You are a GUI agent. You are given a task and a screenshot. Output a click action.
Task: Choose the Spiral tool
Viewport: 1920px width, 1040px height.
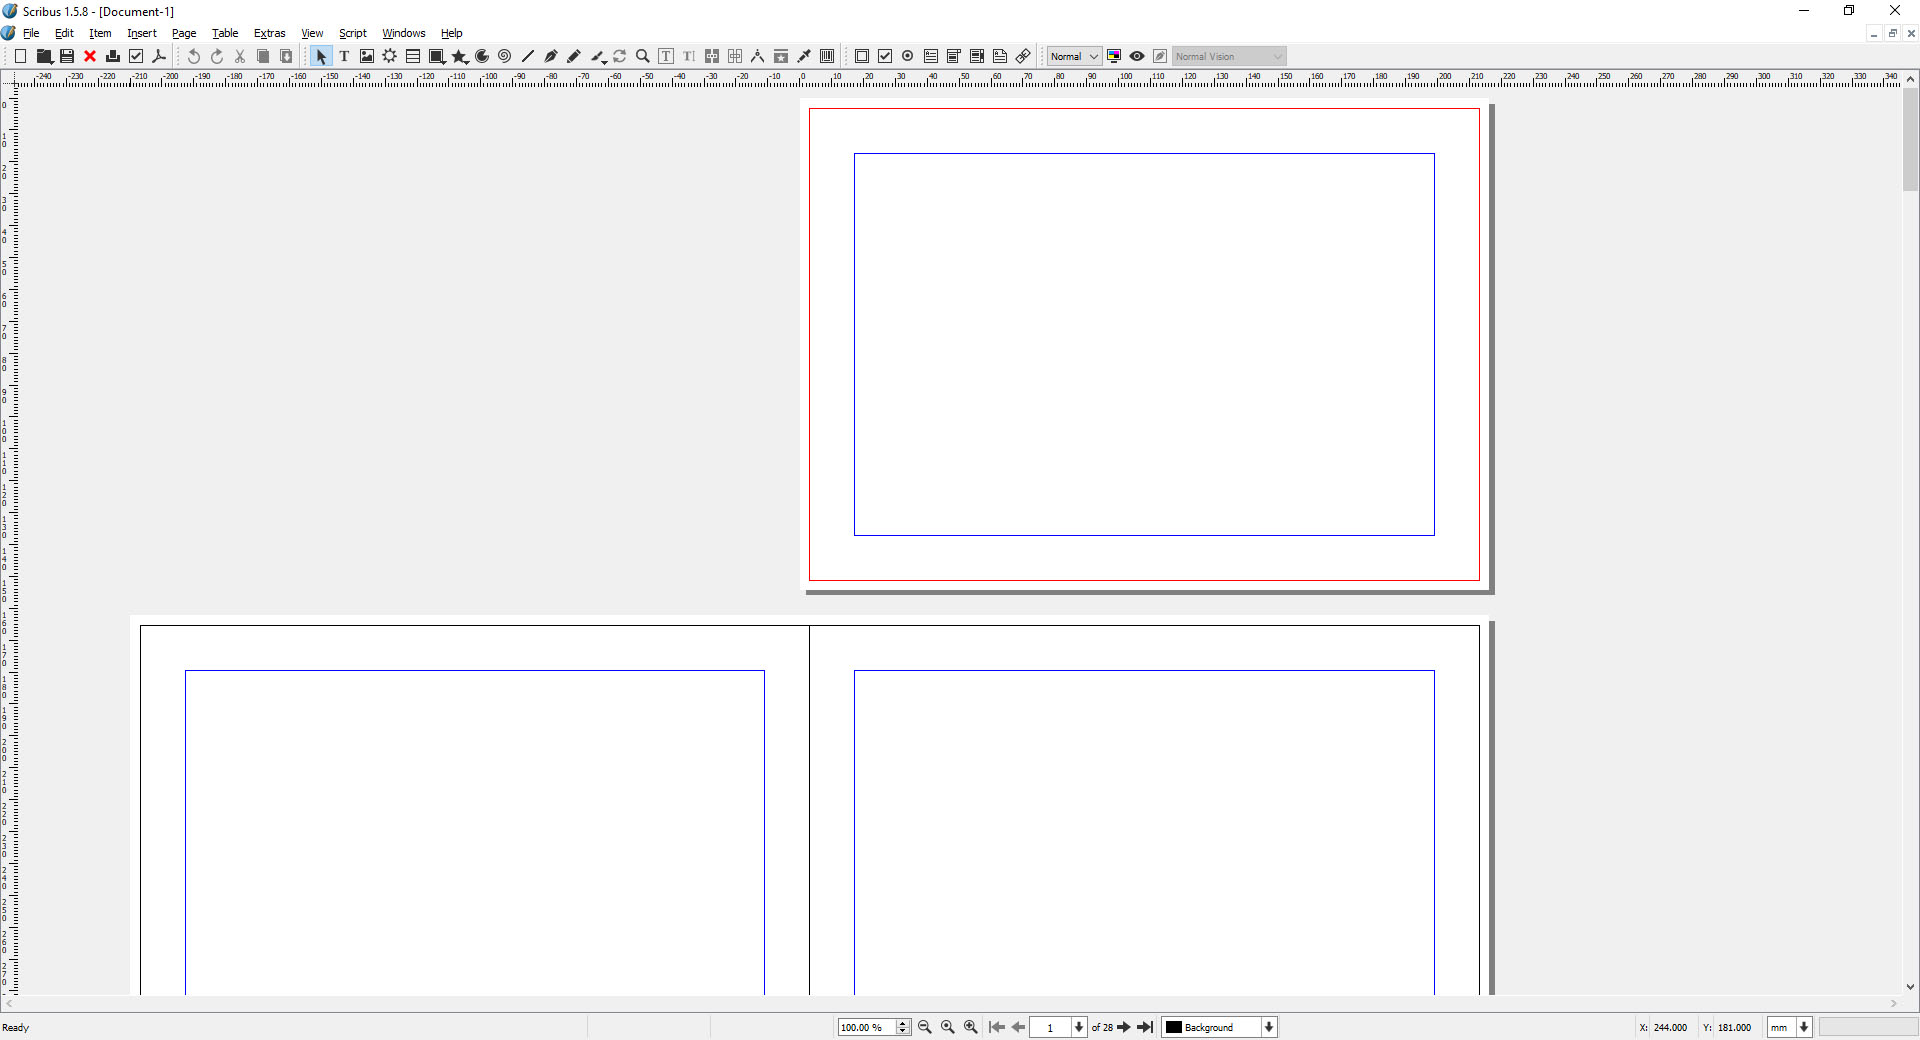point(505,57)
